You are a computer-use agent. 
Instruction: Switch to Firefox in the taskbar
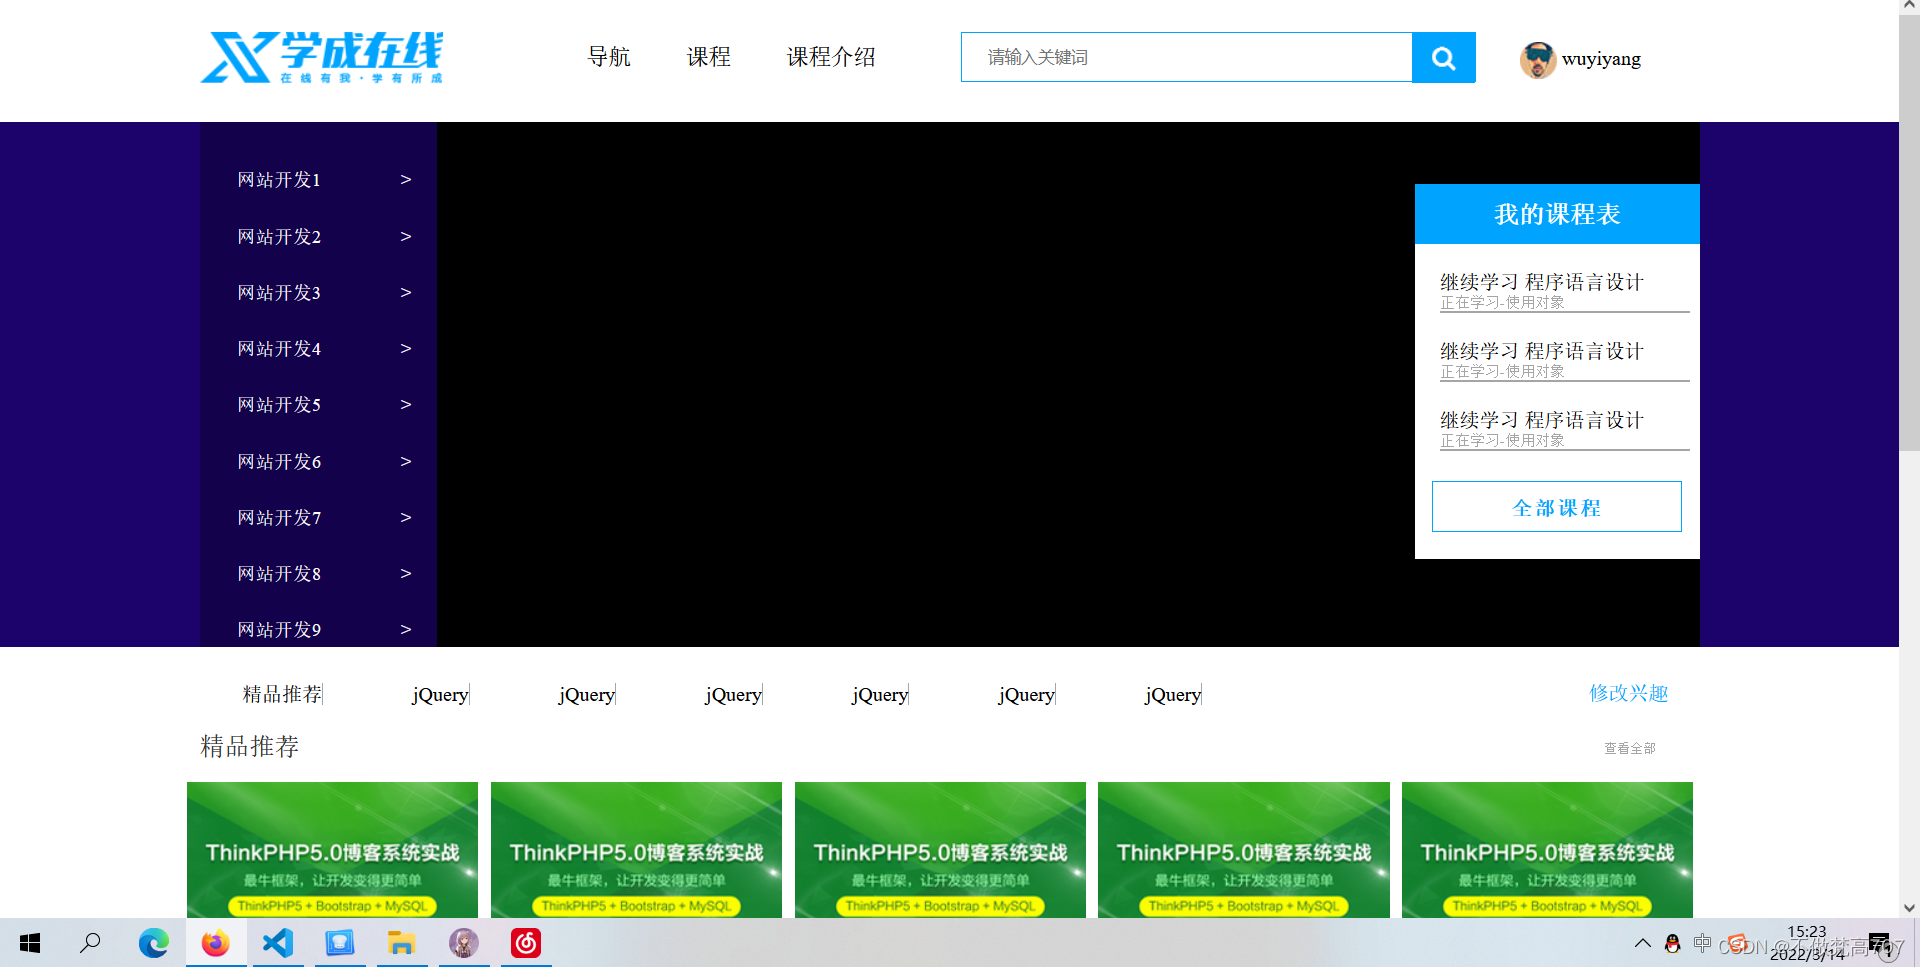pyautogui.click(x=215, y=943)
